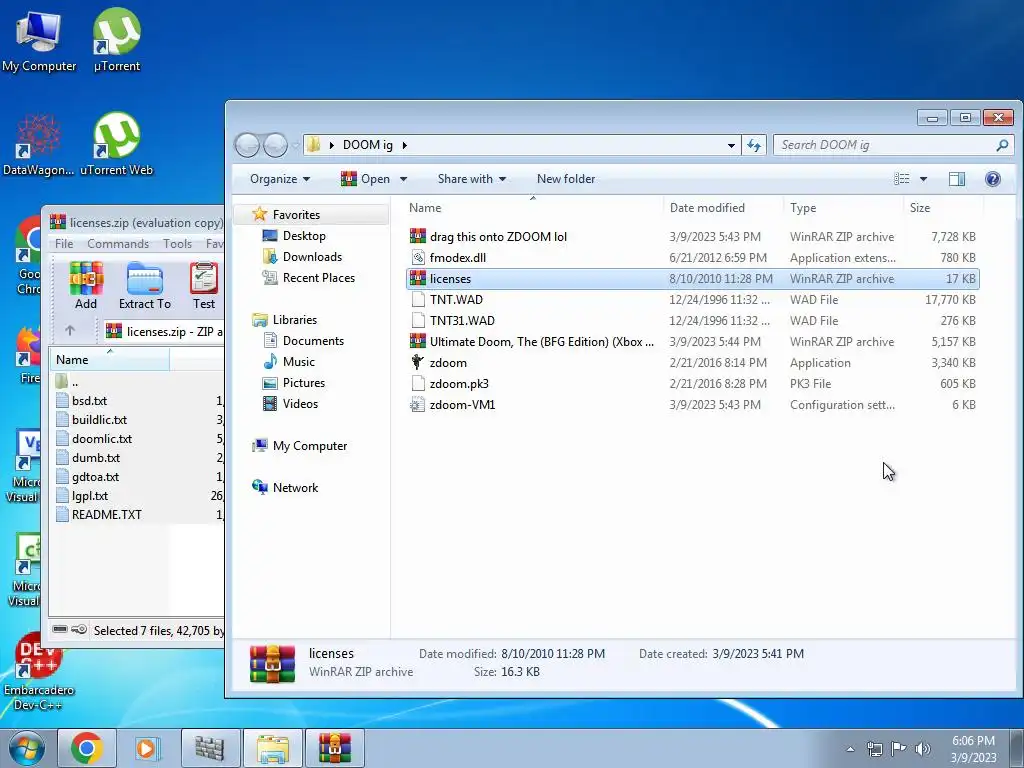Open Music library in navigation pane
This screenshot has width=1024, height=768.
point(298,362)
